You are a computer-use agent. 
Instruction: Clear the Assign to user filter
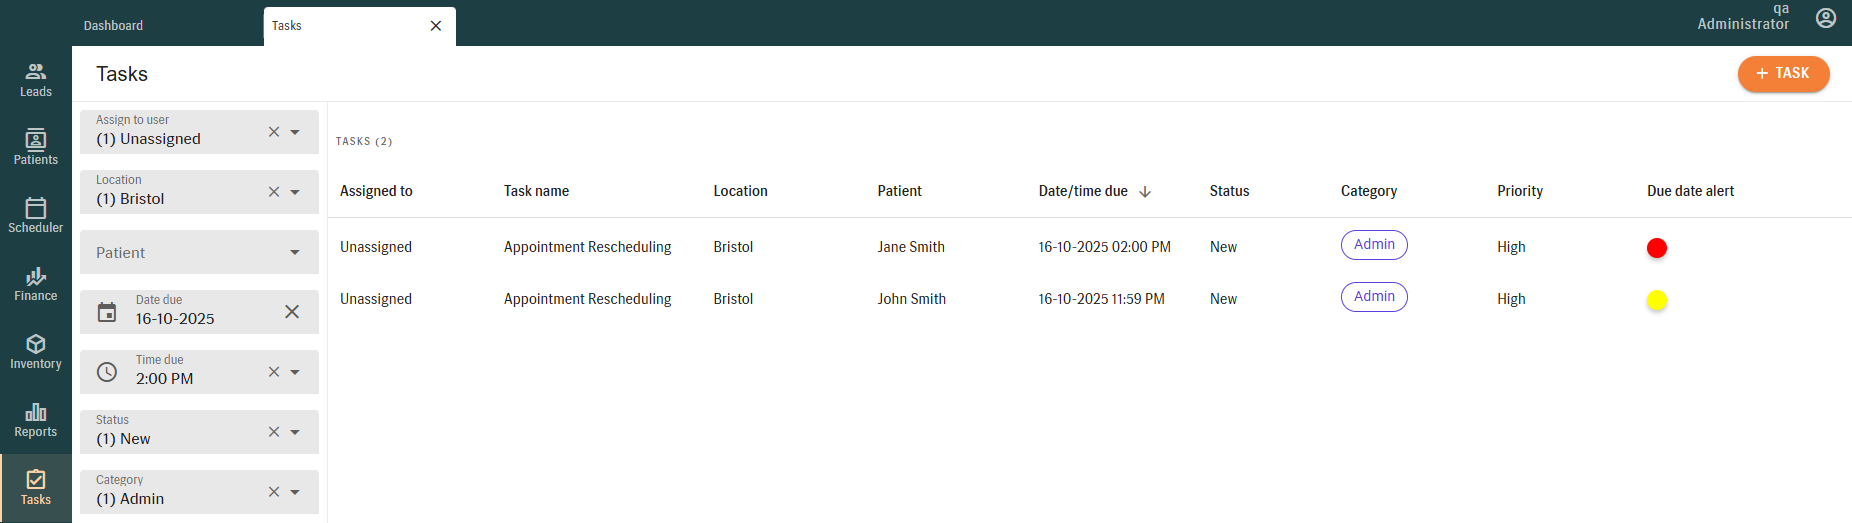point(274,132)
